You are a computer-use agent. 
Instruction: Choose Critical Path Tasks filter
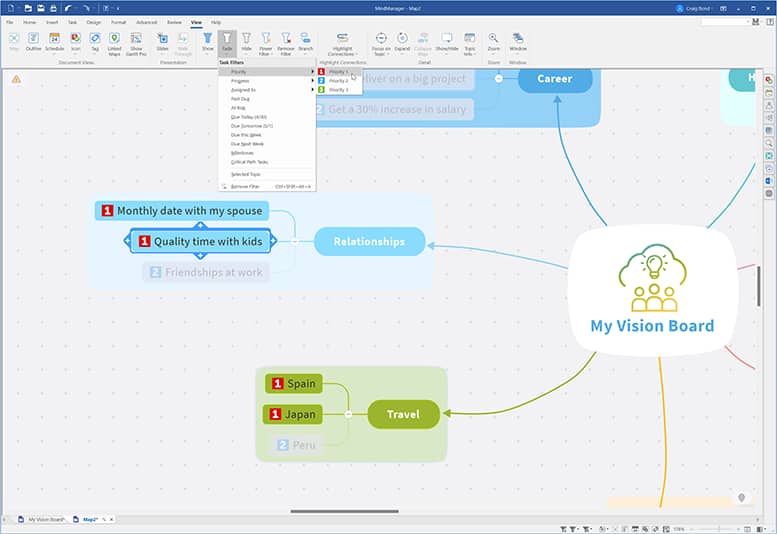pyautogui.click(x=267, y=162)
